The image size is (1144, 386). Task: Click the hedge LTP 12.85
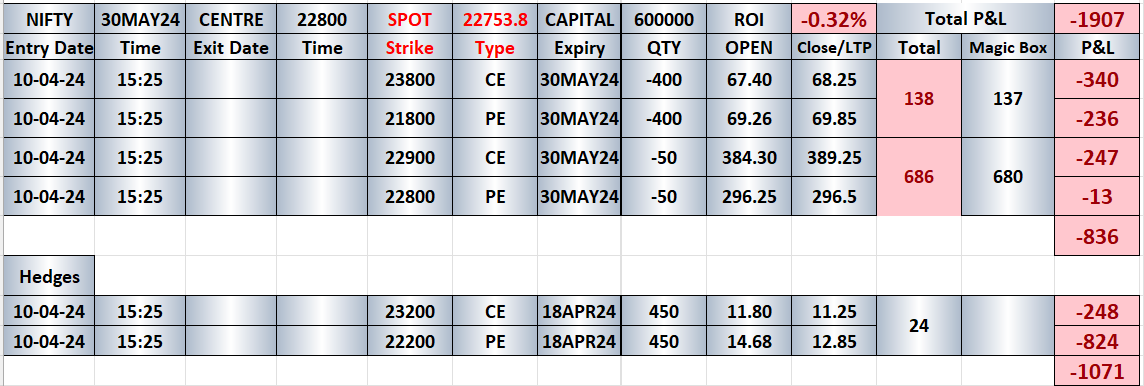point(833,341)
